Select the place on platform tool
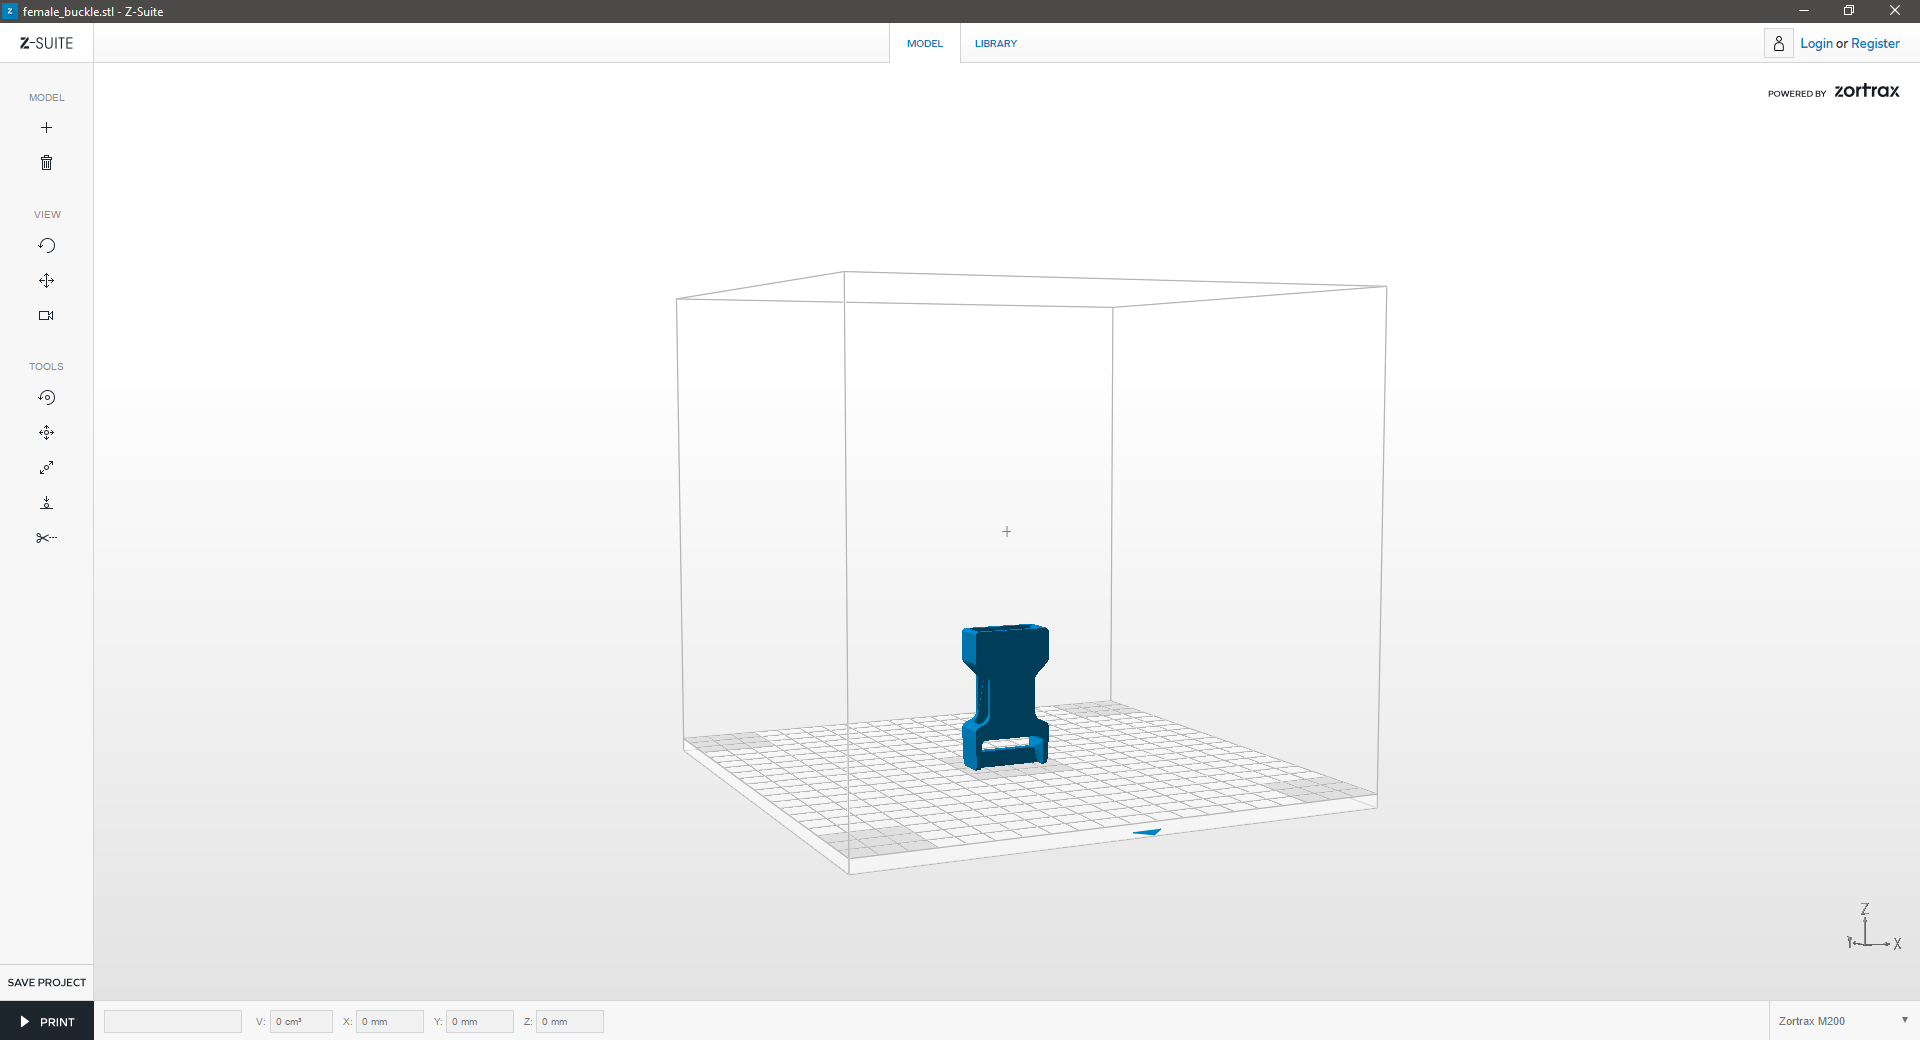 point(46,503)
